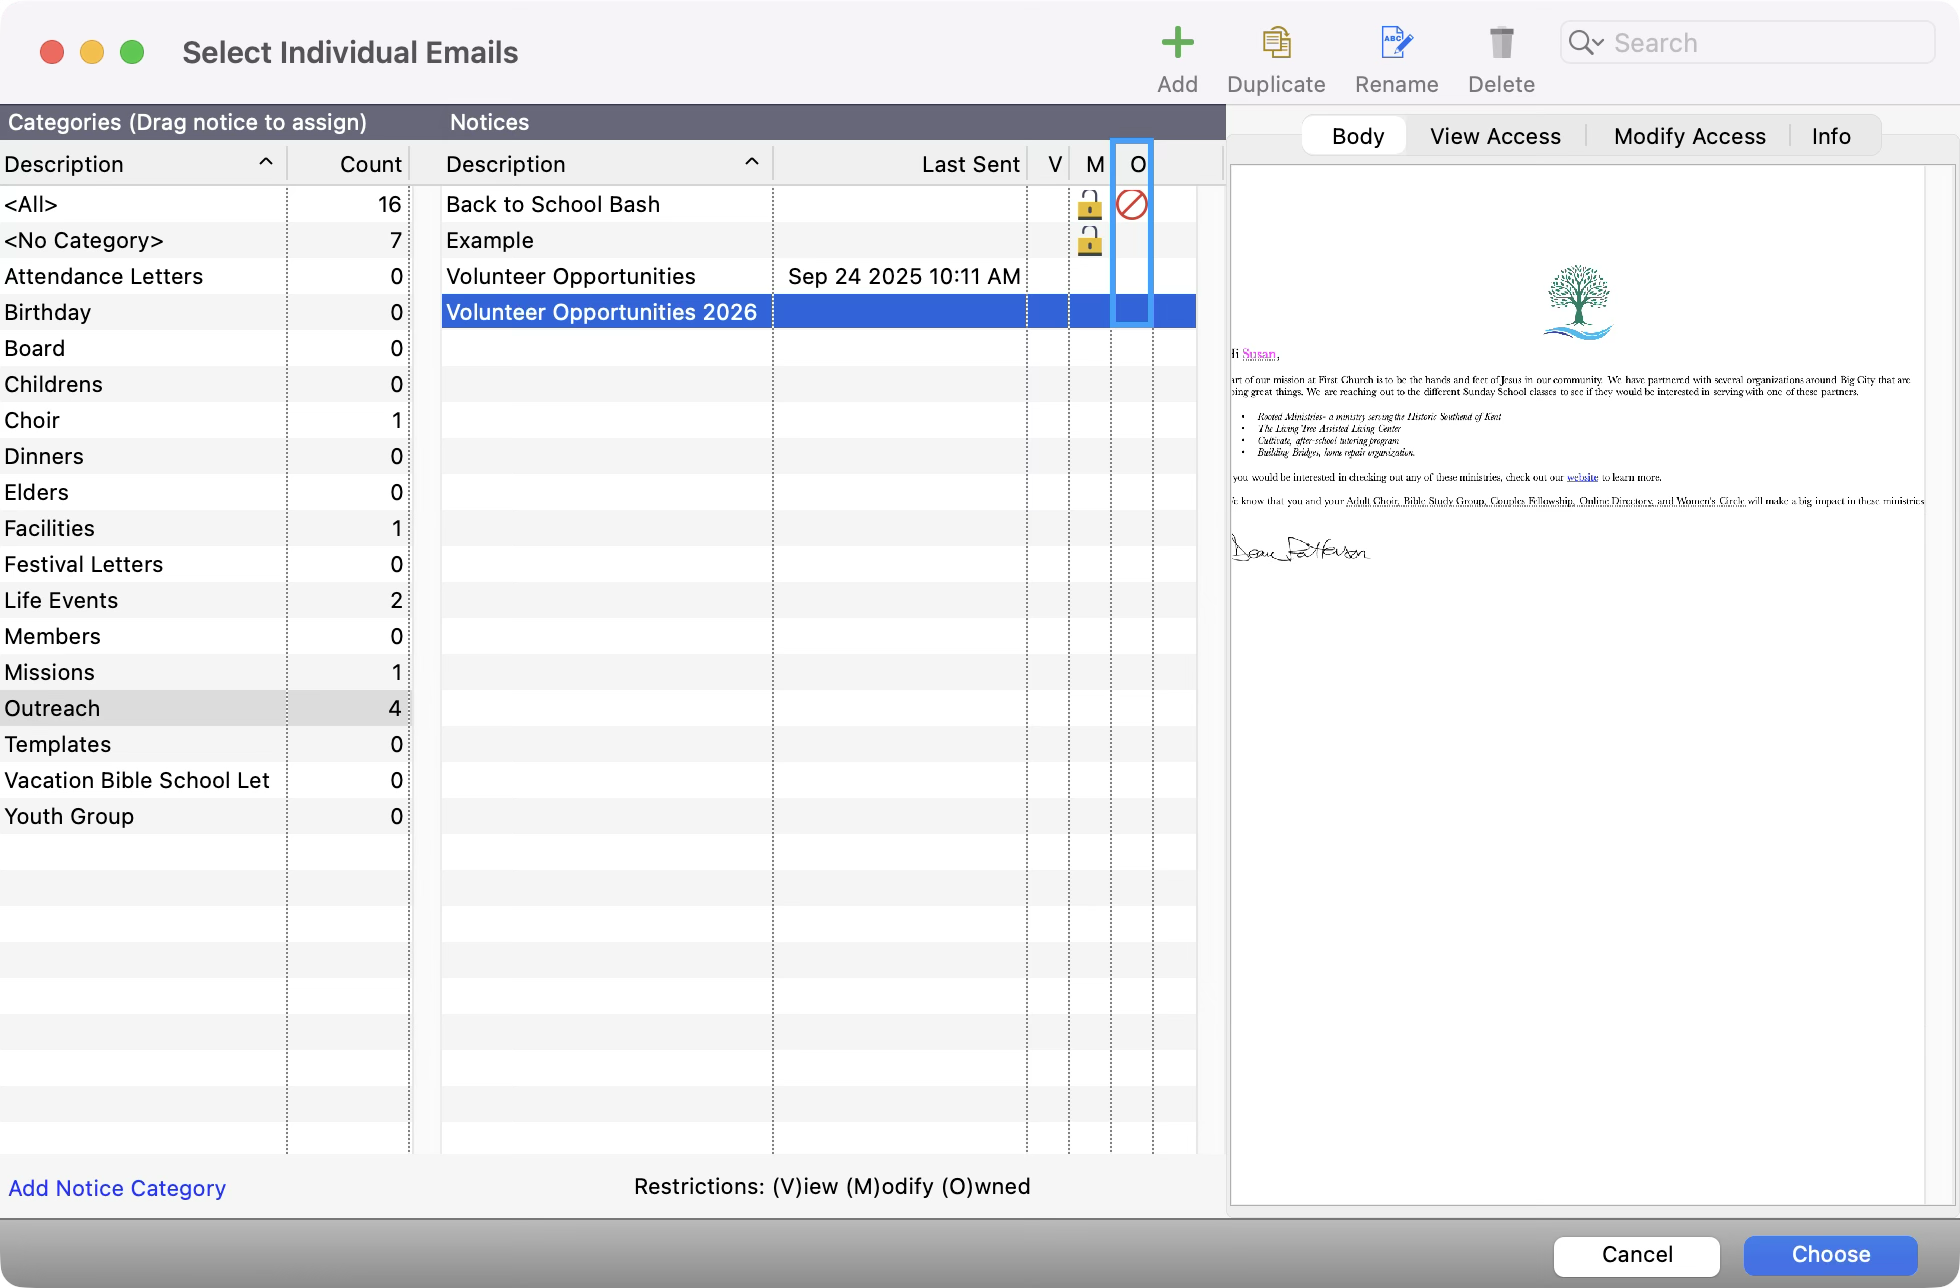Select the Volunteer Opportunities 2026 notice
This screenshot has width=1960, height=1288.
818,312
